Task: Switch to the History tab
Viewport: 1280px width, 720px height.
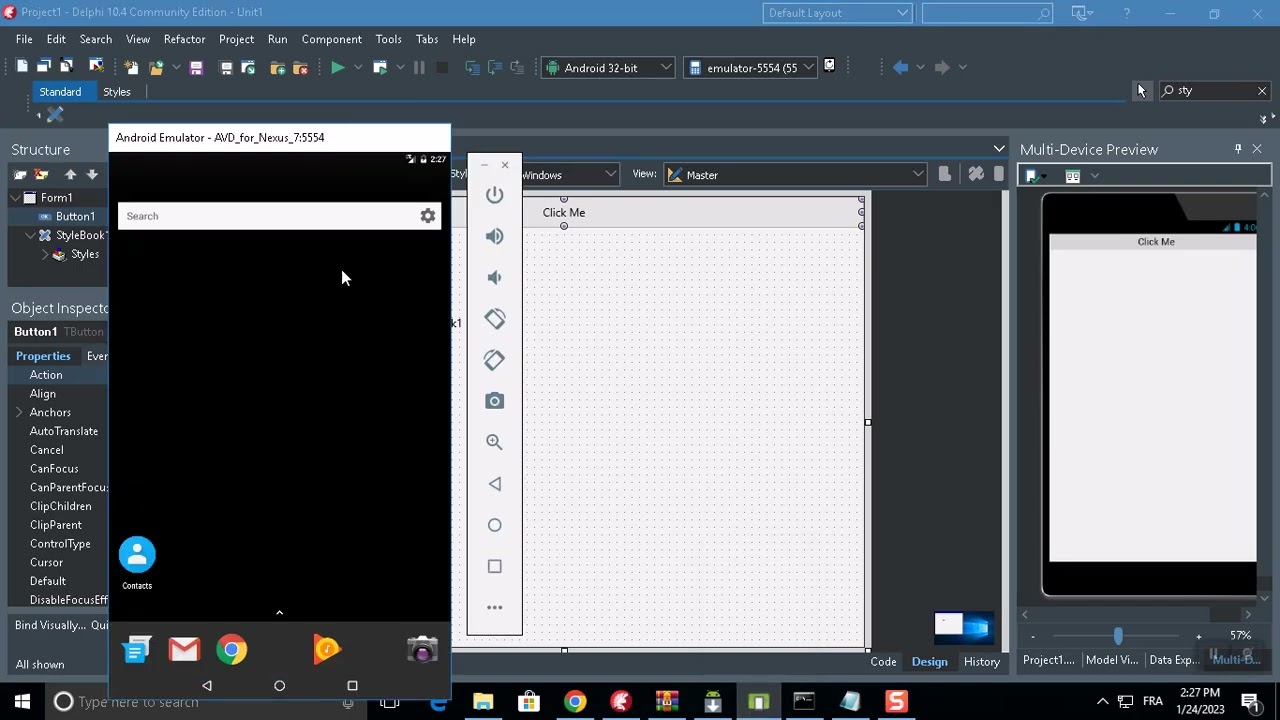Action: tap(981, 661)
